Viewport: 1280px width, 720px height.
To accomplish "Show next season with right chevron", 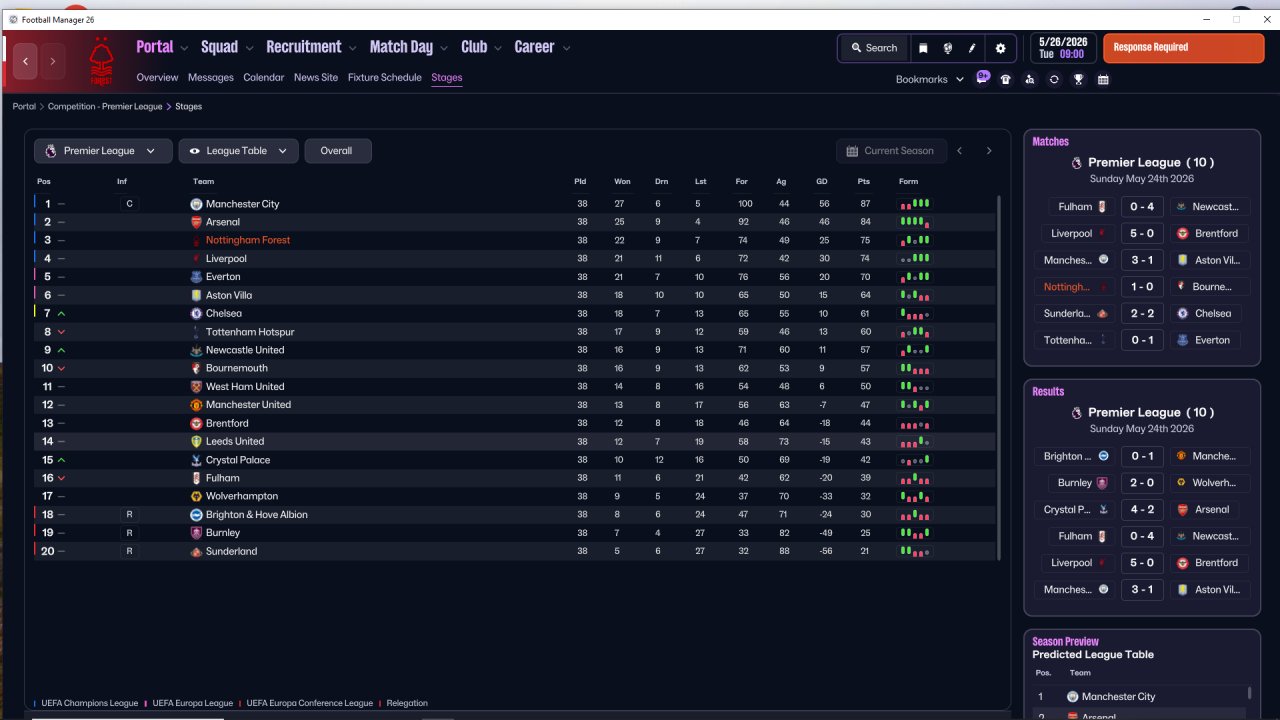I will click(989, 151).
